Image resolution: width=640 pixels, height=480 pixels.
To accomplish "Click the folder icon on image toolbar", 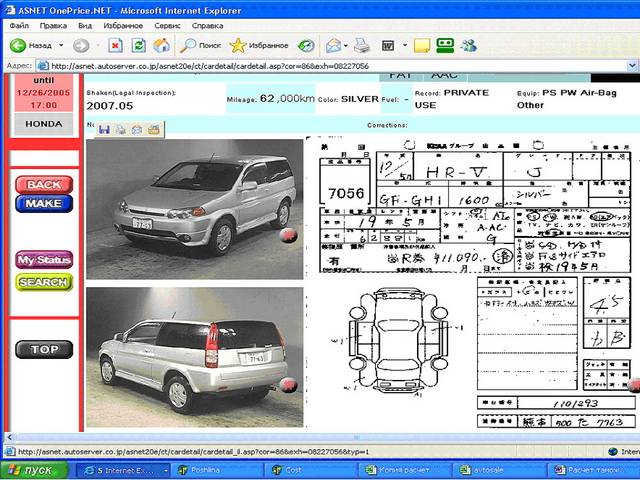I will [x=153, y=130].
